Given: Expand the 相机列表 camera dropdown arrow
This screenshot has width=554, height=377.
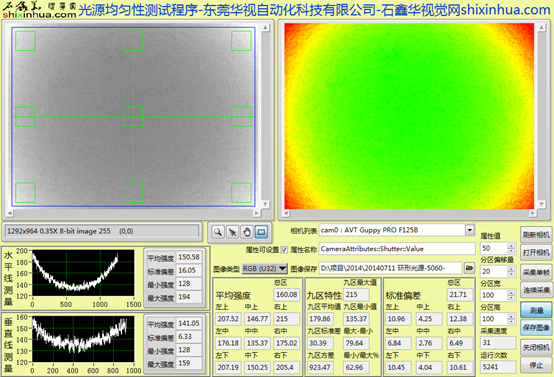Looking at the screenshot, I should coord(470,230).
